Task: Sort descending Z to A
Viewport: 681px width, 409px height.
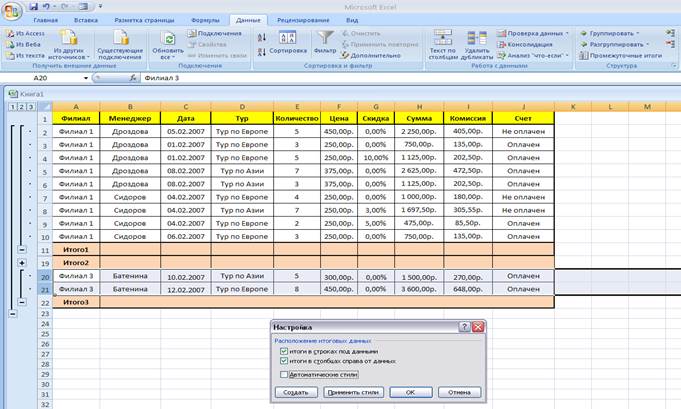Action: click(261, 52)
